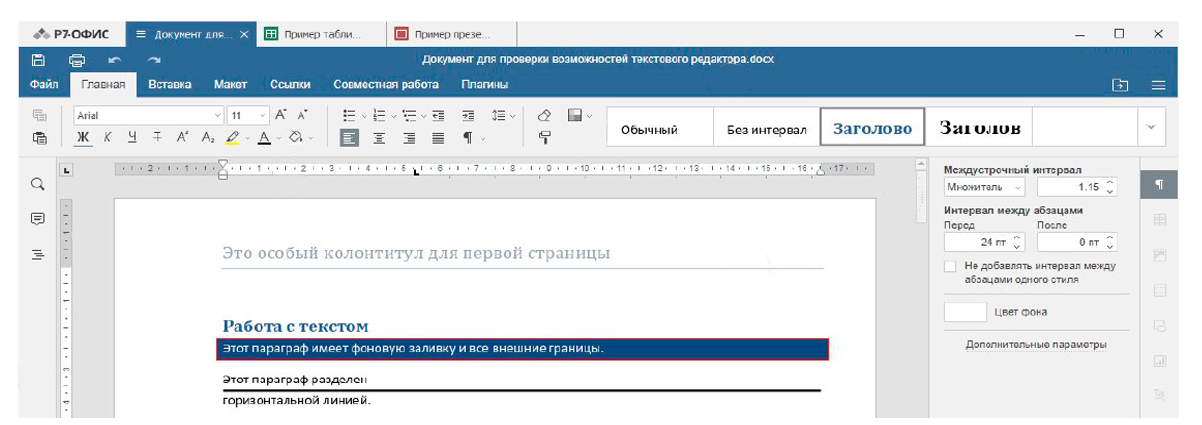Open text art settings in right sidebar

coord(1159,395)
